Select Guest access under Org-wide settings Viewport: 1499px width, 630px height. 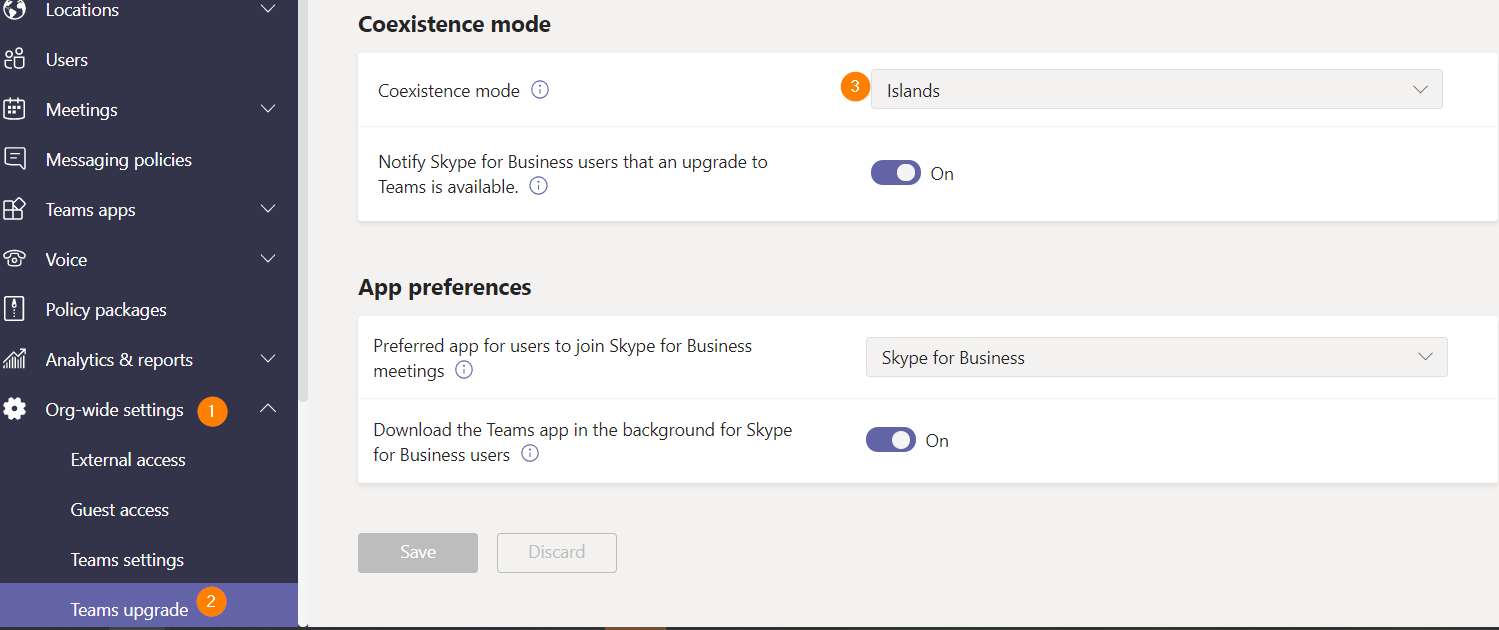(119, 510)
